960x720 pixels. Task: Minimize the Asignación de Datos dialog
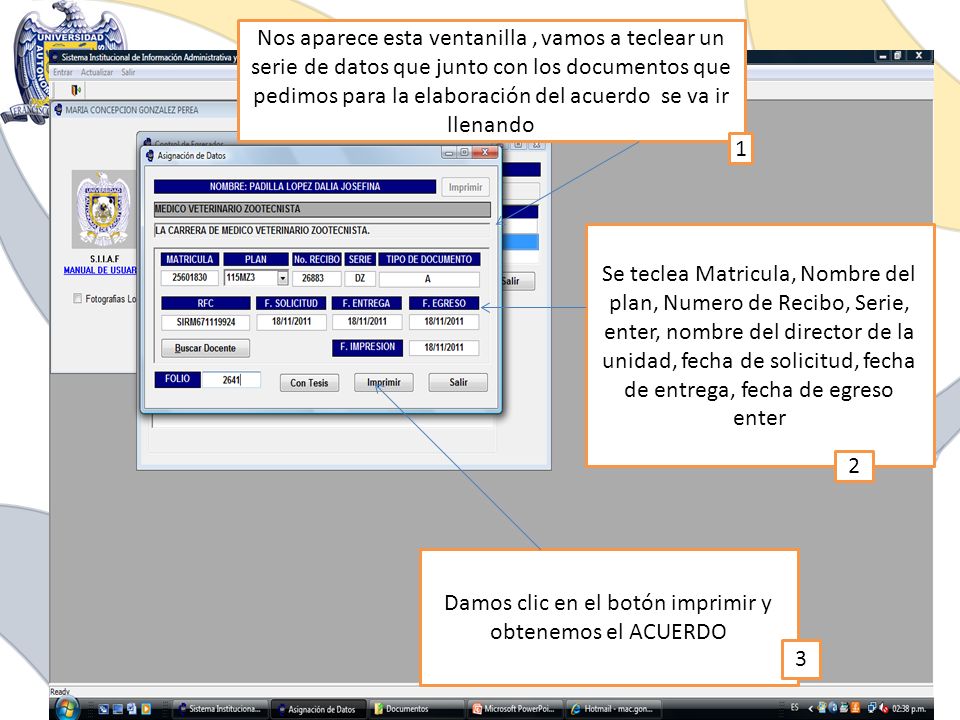pyautogui.click(x=449, y=152)
